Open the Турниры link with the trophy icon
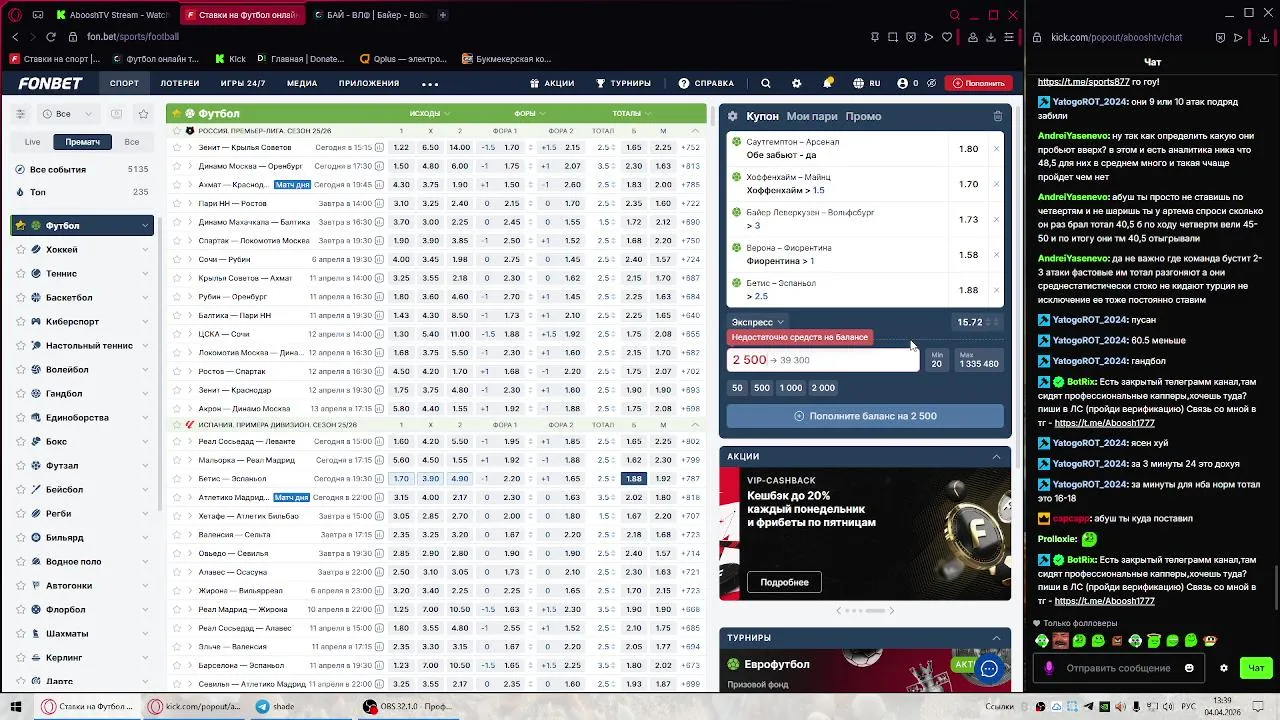1280x720 pixels. [x=623, y=83]
